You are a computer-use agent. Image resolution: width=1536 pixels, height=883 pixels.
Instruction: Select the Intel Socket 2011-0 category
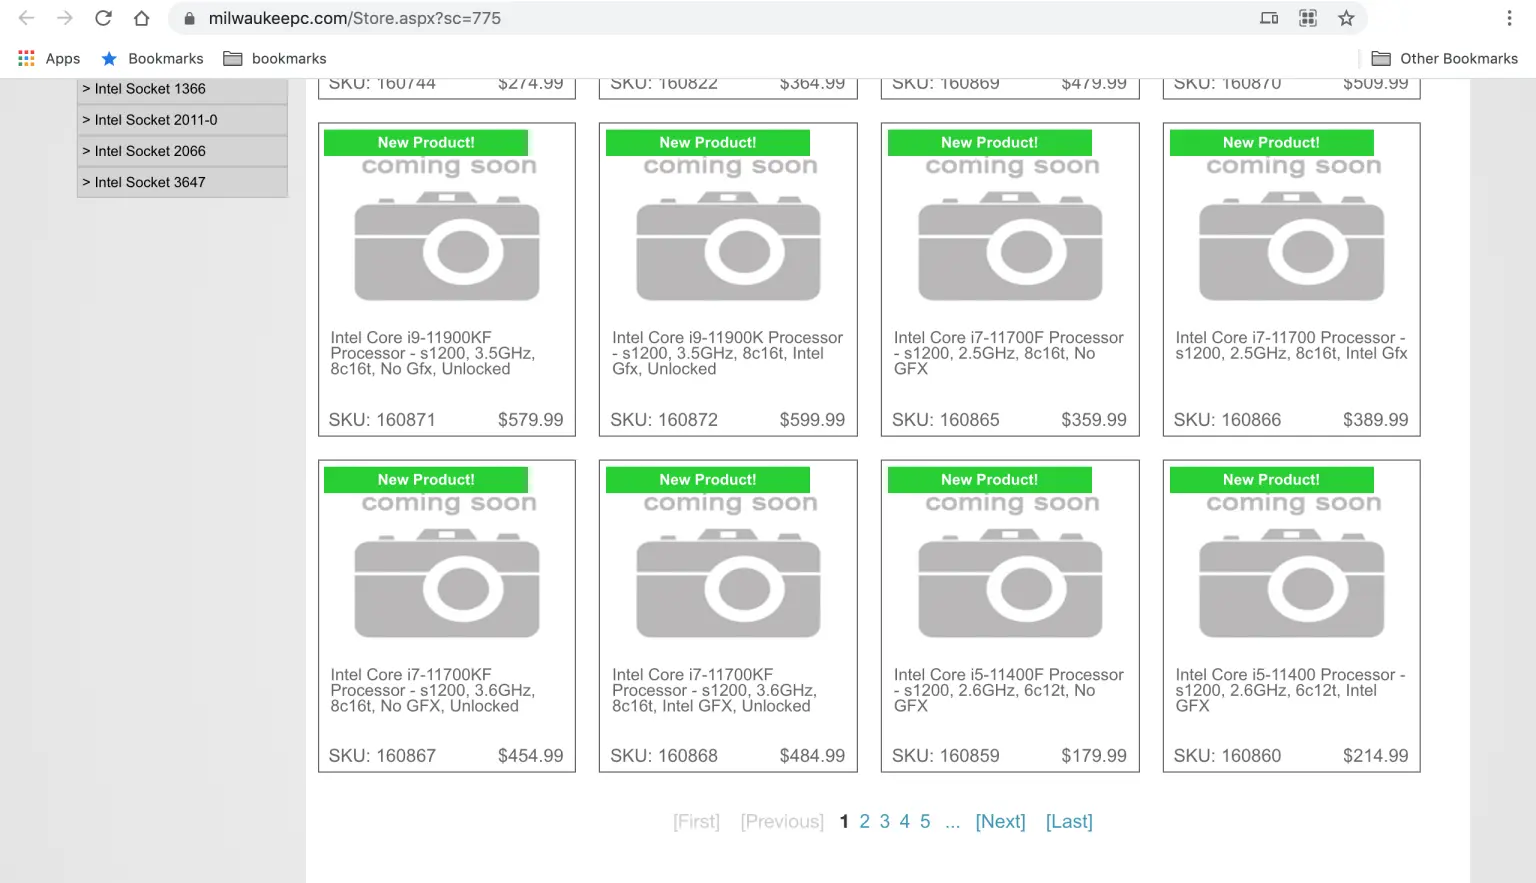pyautogui.click(x=182, y=120)
